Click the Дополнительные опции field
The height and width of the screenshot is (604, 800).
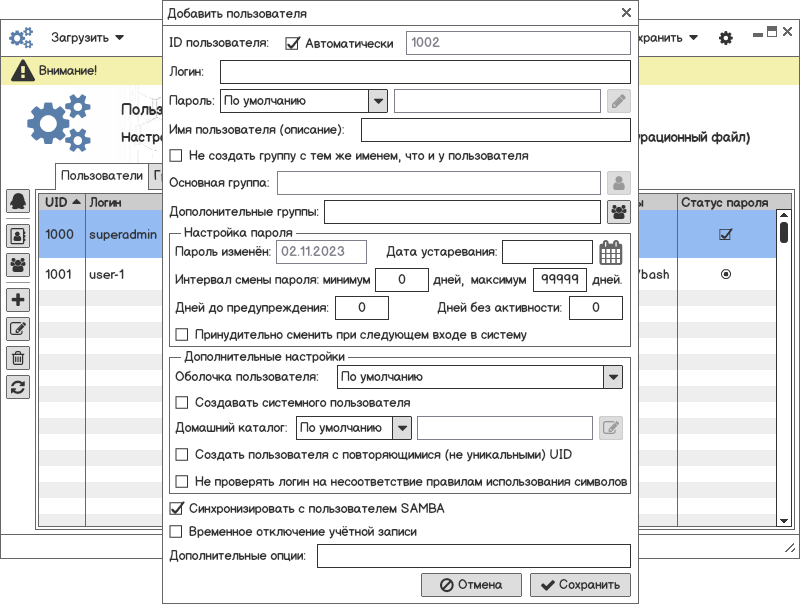click(x=473, y=556)
